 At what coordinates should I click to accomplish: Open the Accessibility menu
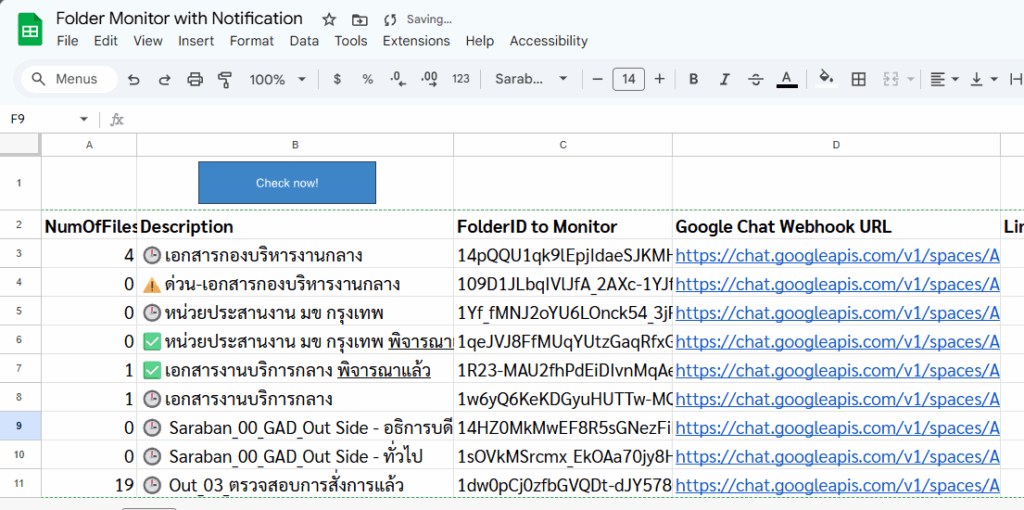pyautogui.click(x=549, y=41)
